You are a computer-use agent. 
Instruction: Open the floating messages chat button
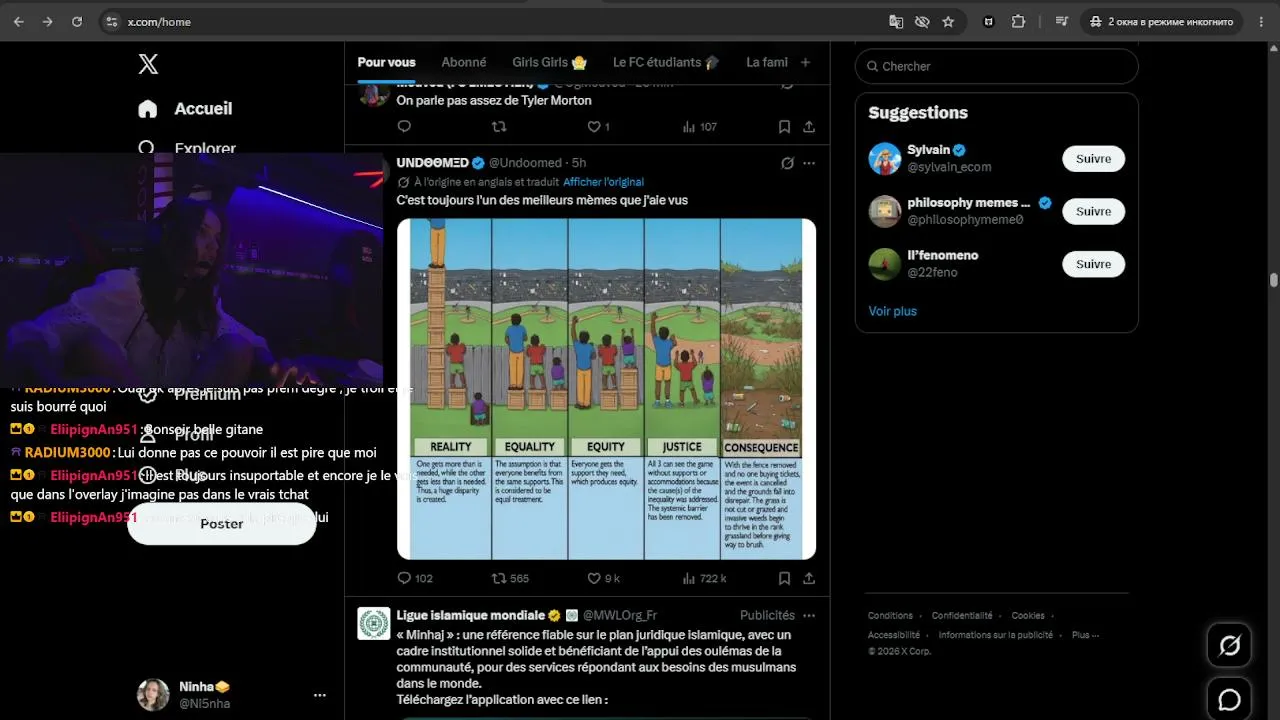(x=1230, y=700)
